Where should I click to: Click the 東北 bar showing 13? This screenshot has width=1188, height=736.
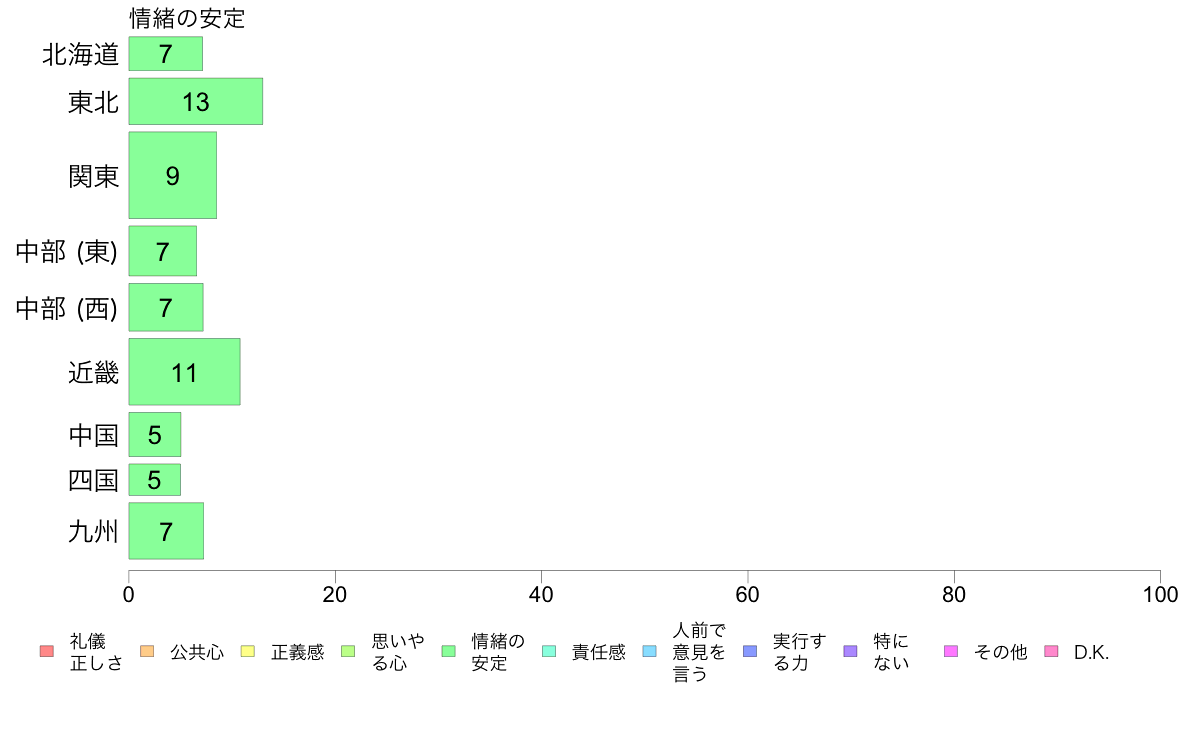coord(195,102)
